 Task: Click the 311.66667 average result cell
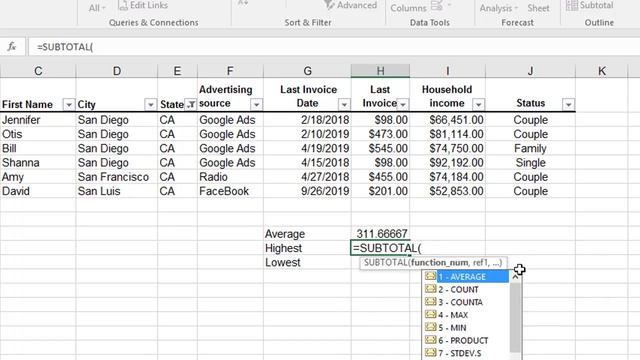(380, 234)
